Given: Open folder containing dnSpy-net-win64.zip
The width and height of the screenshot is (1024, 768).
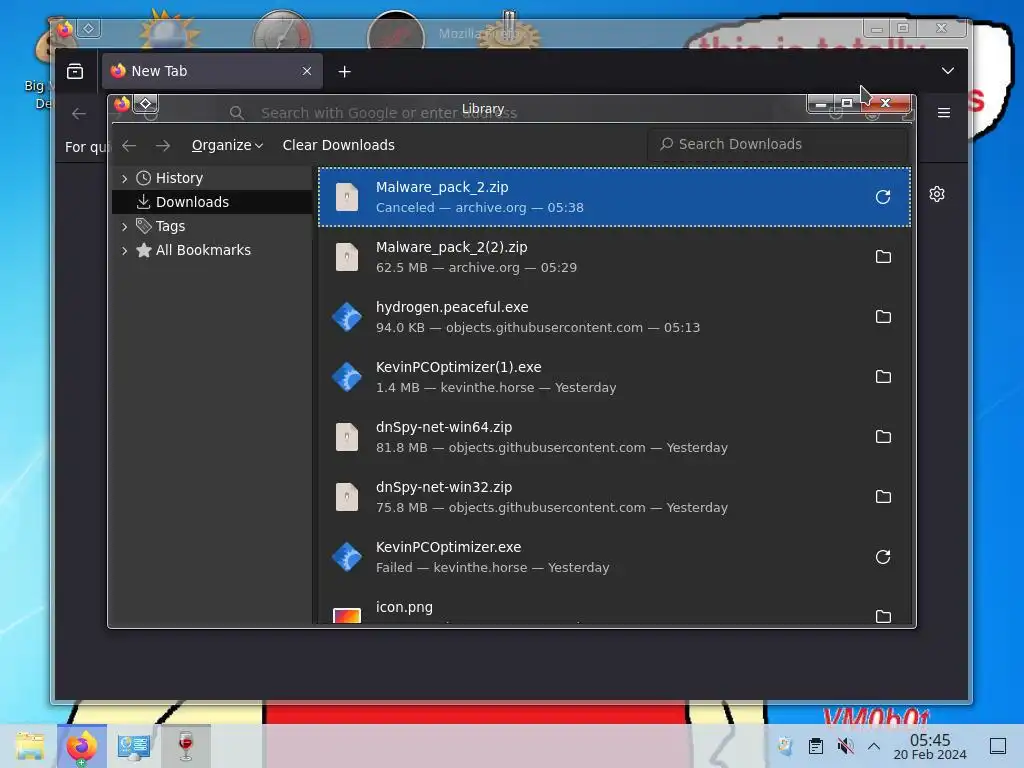Looking at the screenshot, I should pyautogui.click(x=883, y=437).
